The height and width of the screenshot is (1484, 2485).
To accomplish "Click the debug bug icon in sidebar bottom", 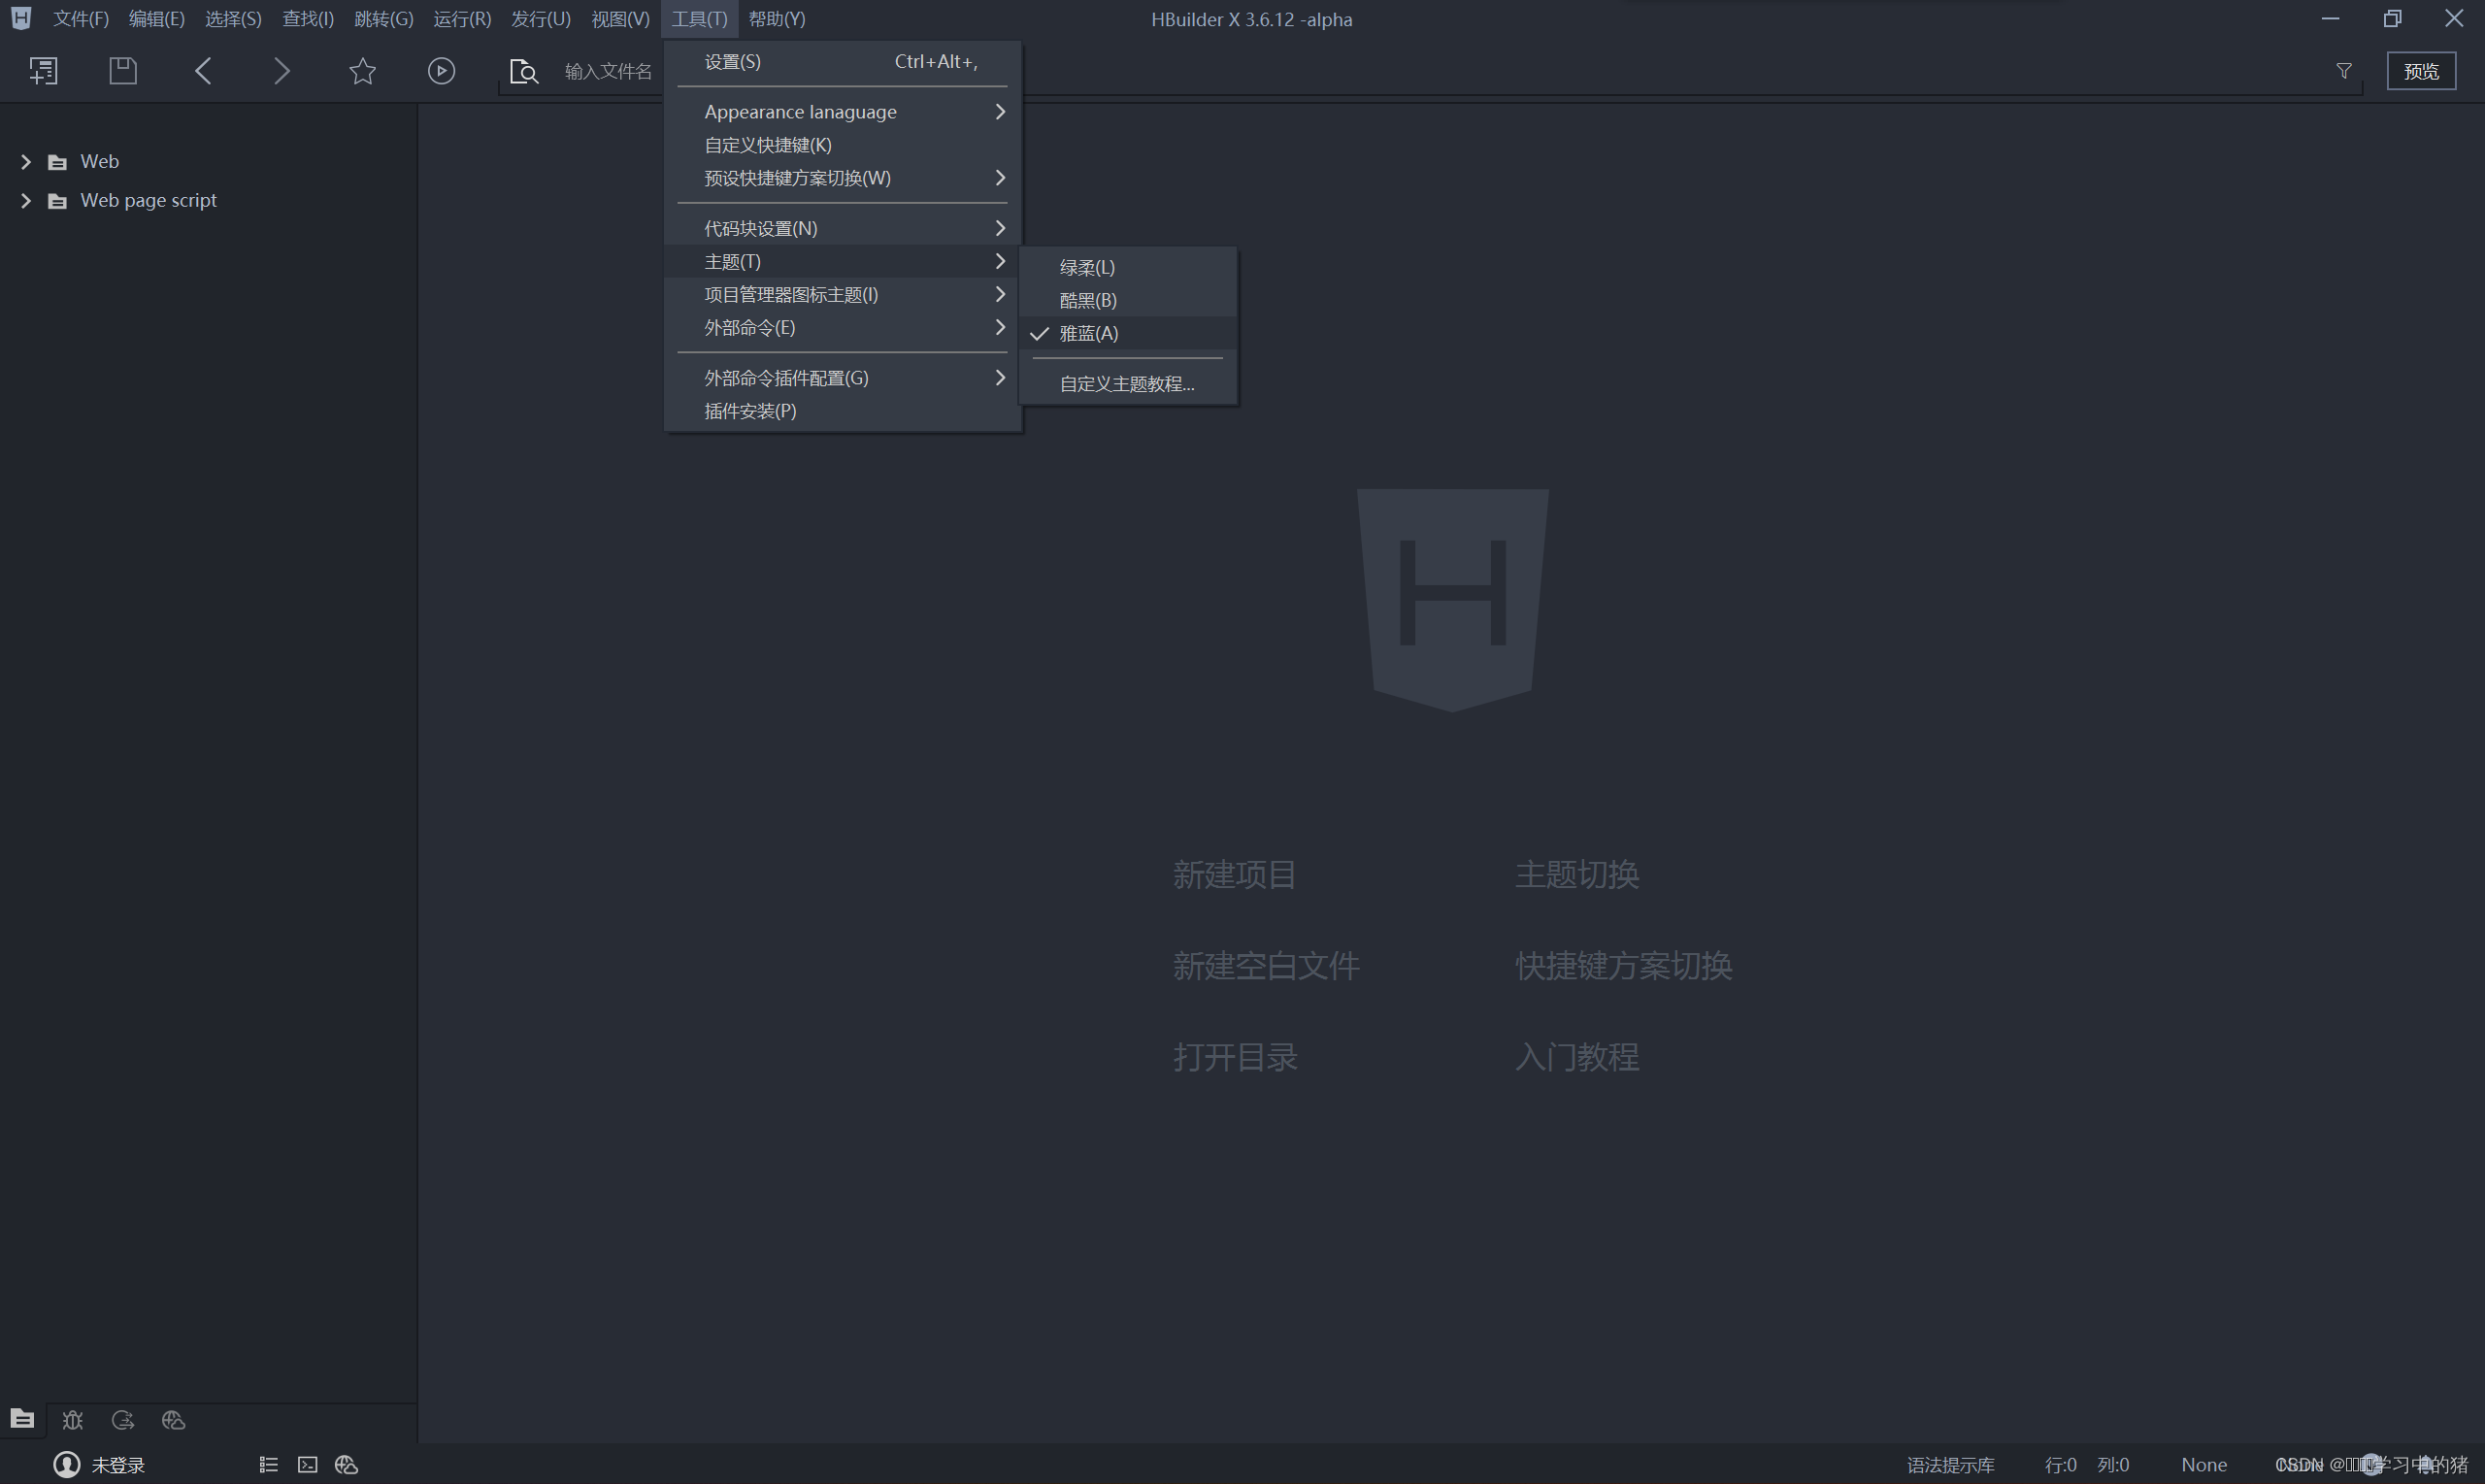I will tap(72, 1420).
